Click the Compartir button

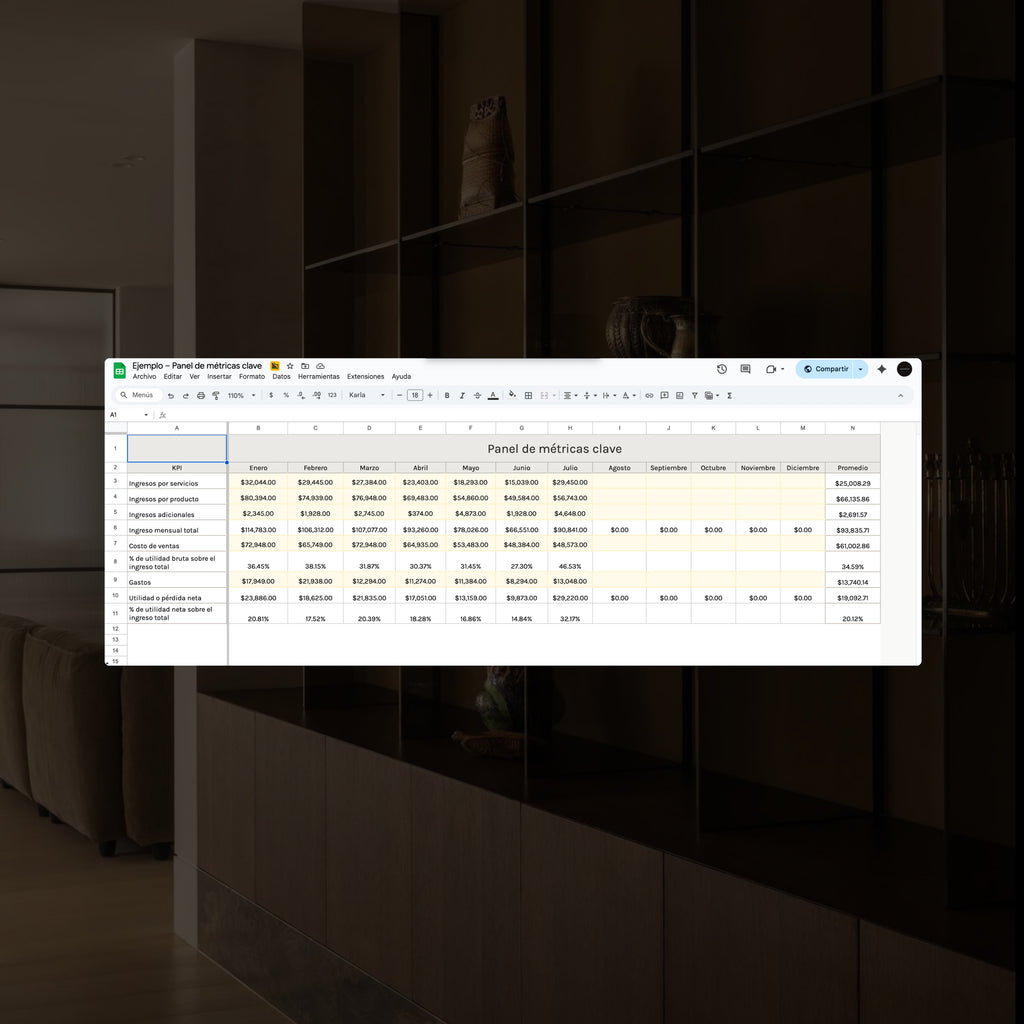(x=826, y=369)
